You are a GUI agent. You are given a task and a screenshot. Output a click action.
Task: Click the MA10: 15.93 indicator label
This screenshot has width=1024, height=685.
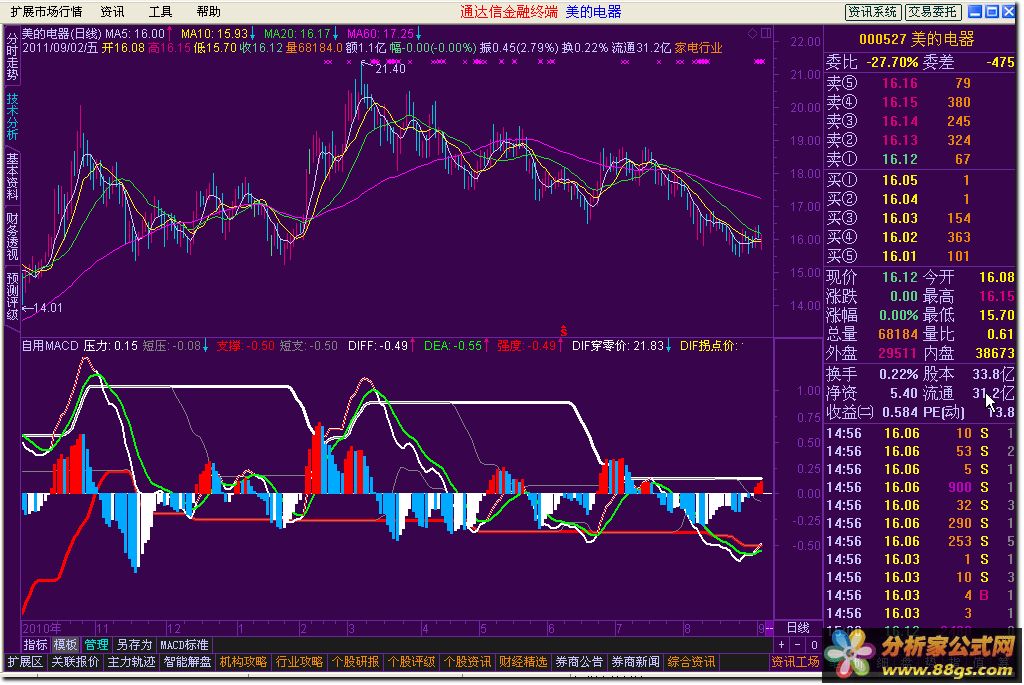click(x=214, y=33)
